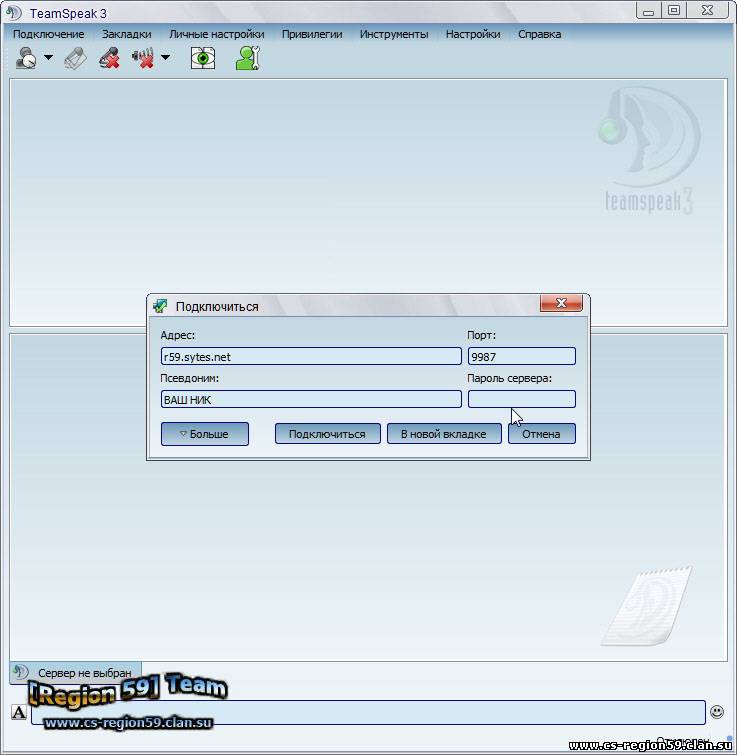The height and width of the screenshot is (755, 737).
Task: Open the green contacts manager icon
Action: pos(248,58)
